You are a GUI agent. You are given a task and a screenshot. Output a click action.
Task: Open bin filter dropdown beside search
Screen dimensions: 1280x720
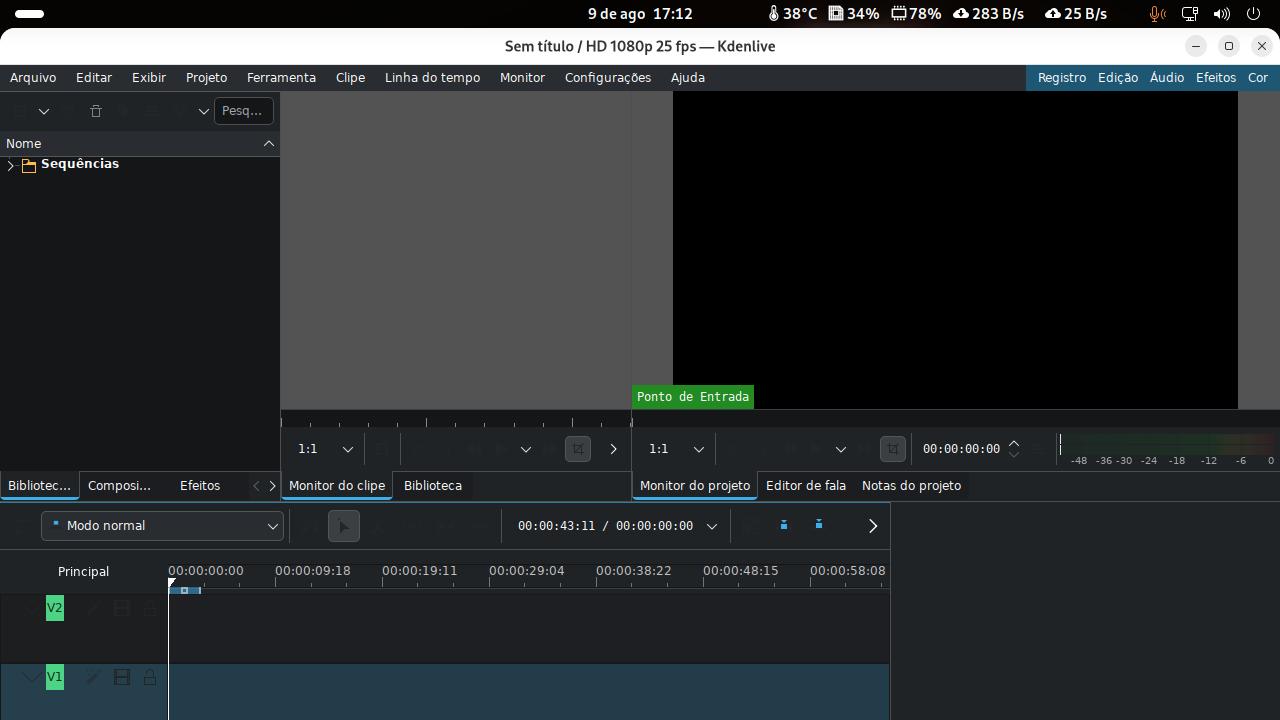coord(203,111)
